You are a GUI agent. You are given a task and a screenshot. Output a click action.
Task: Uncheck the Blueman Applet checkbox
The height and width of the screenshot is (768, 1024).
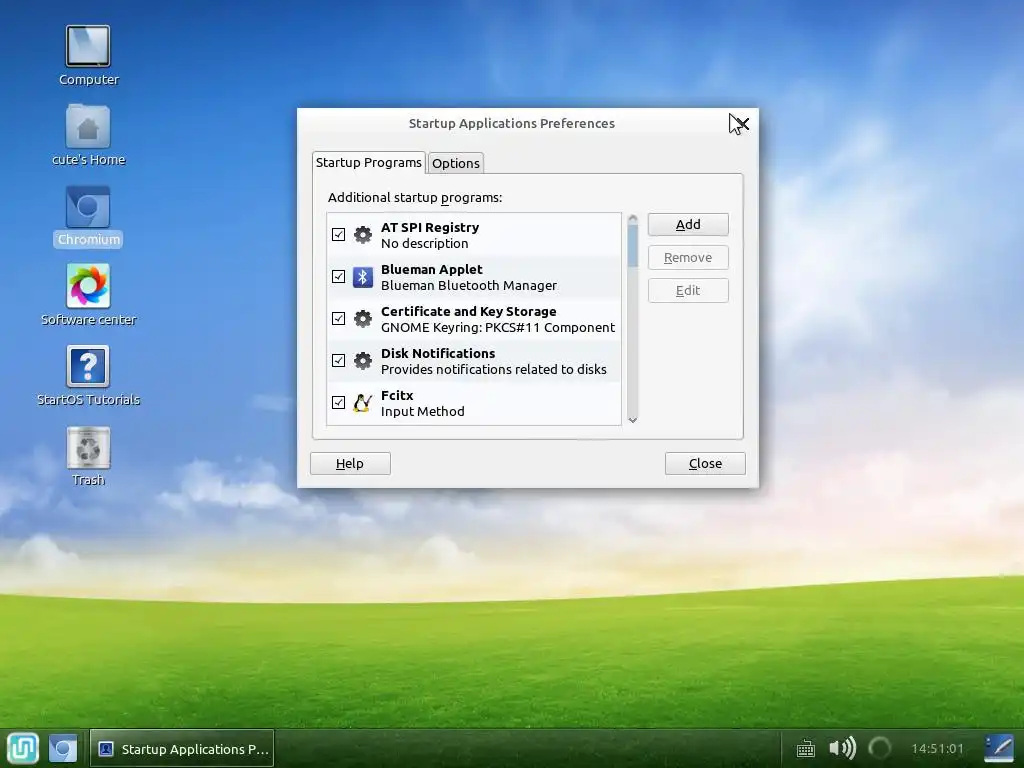[x=338, y=277]
